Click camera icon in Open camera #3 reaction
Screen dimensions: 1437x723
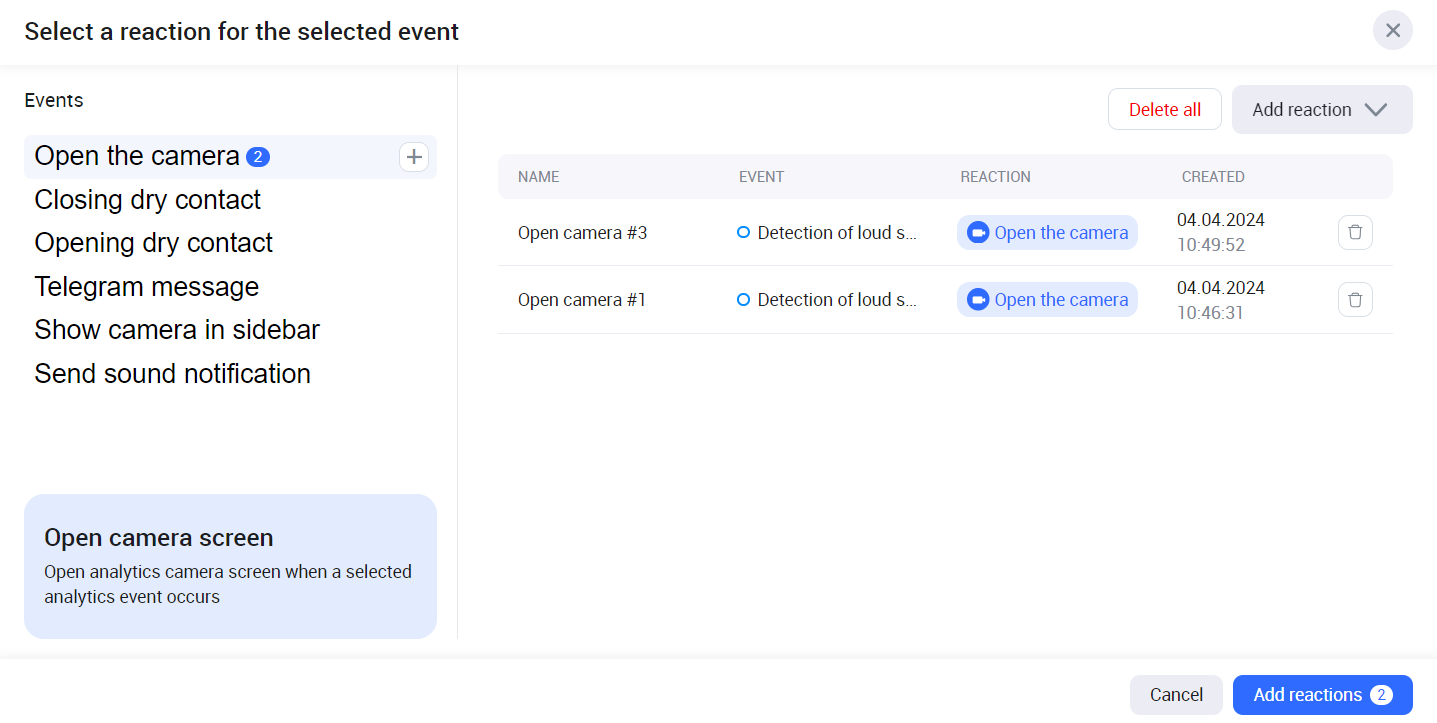coord(977,233)
